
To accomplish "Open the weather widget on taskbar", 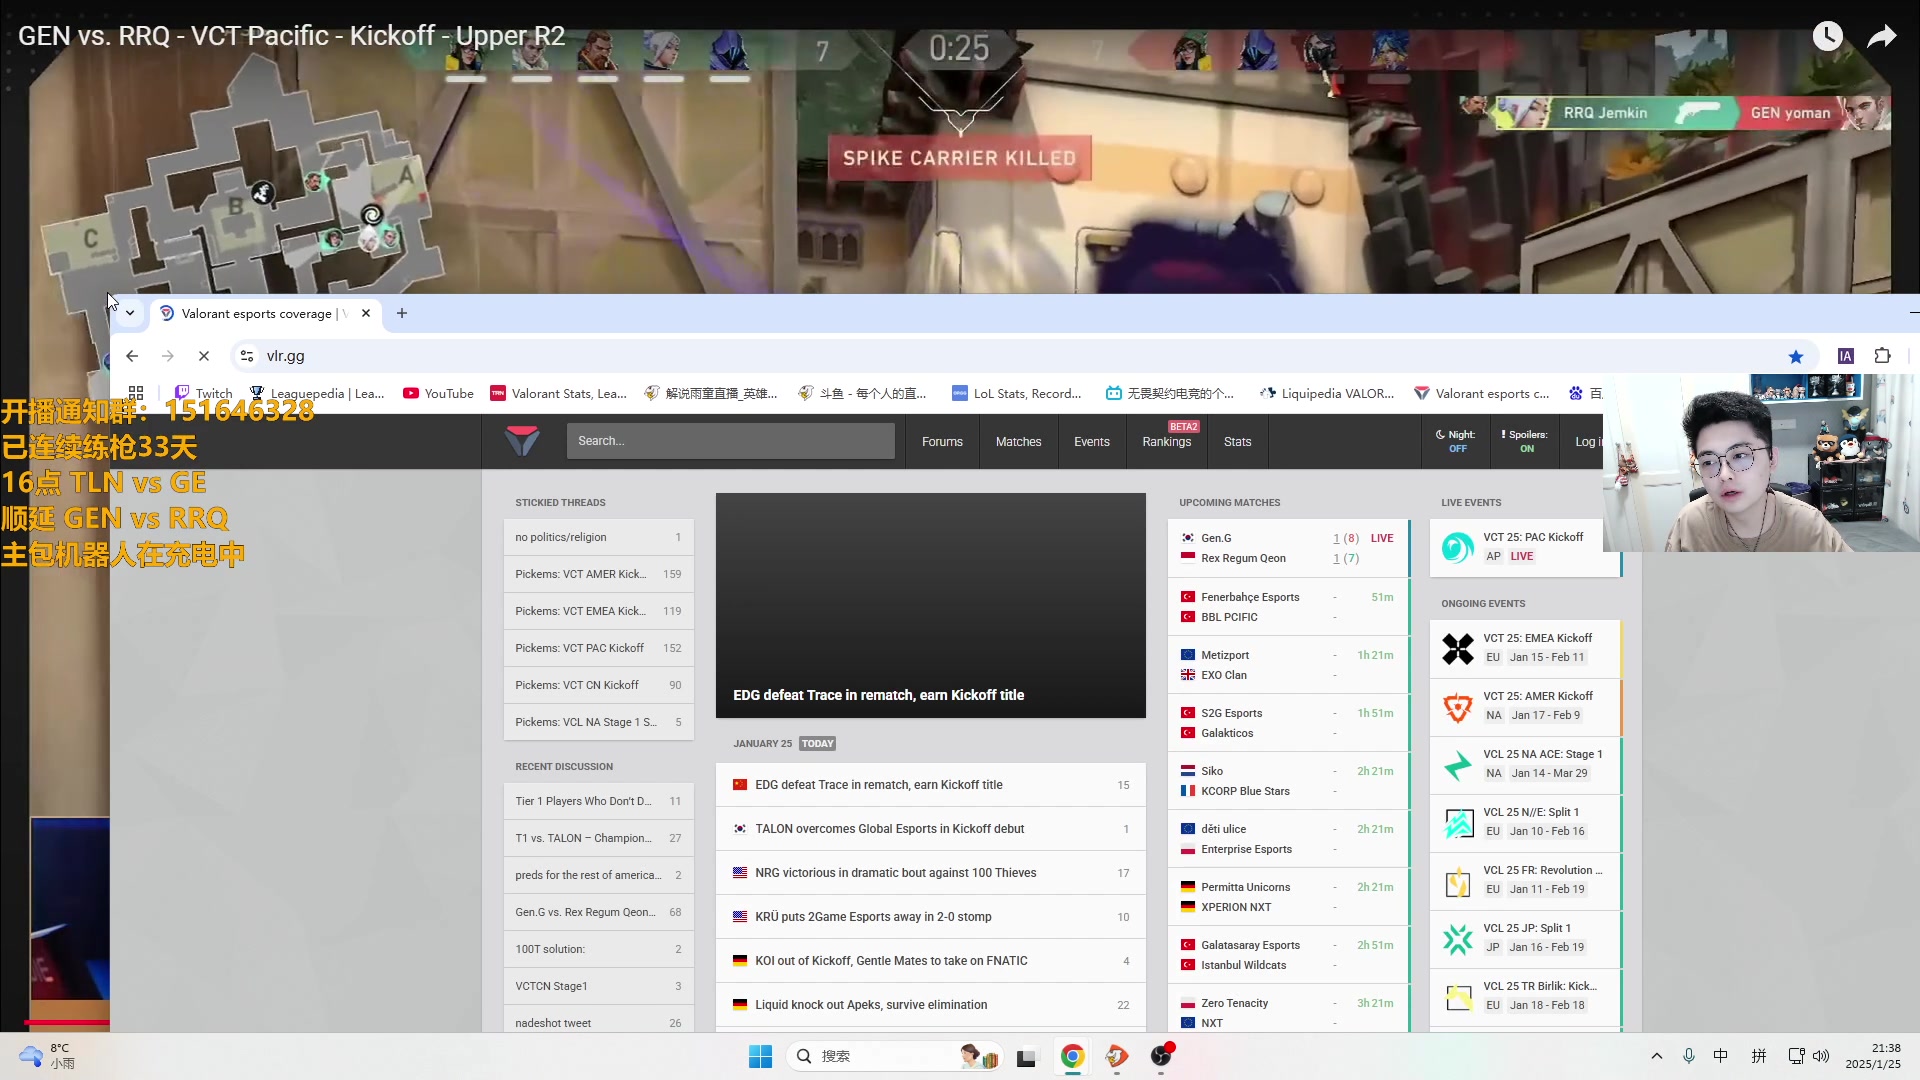I will pos(47,1056).
